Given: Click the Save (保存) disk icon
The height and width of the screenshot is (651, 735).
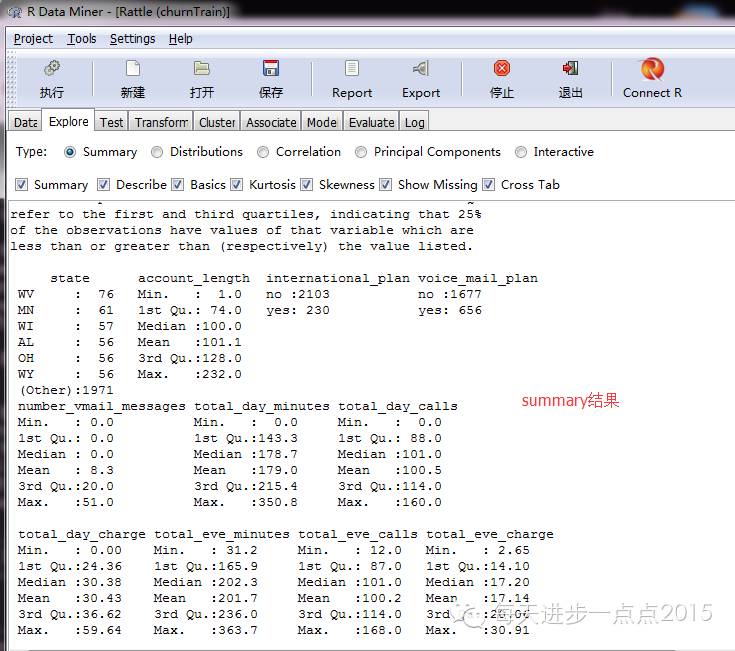Looking at the screenshot, I should (271, 69).
